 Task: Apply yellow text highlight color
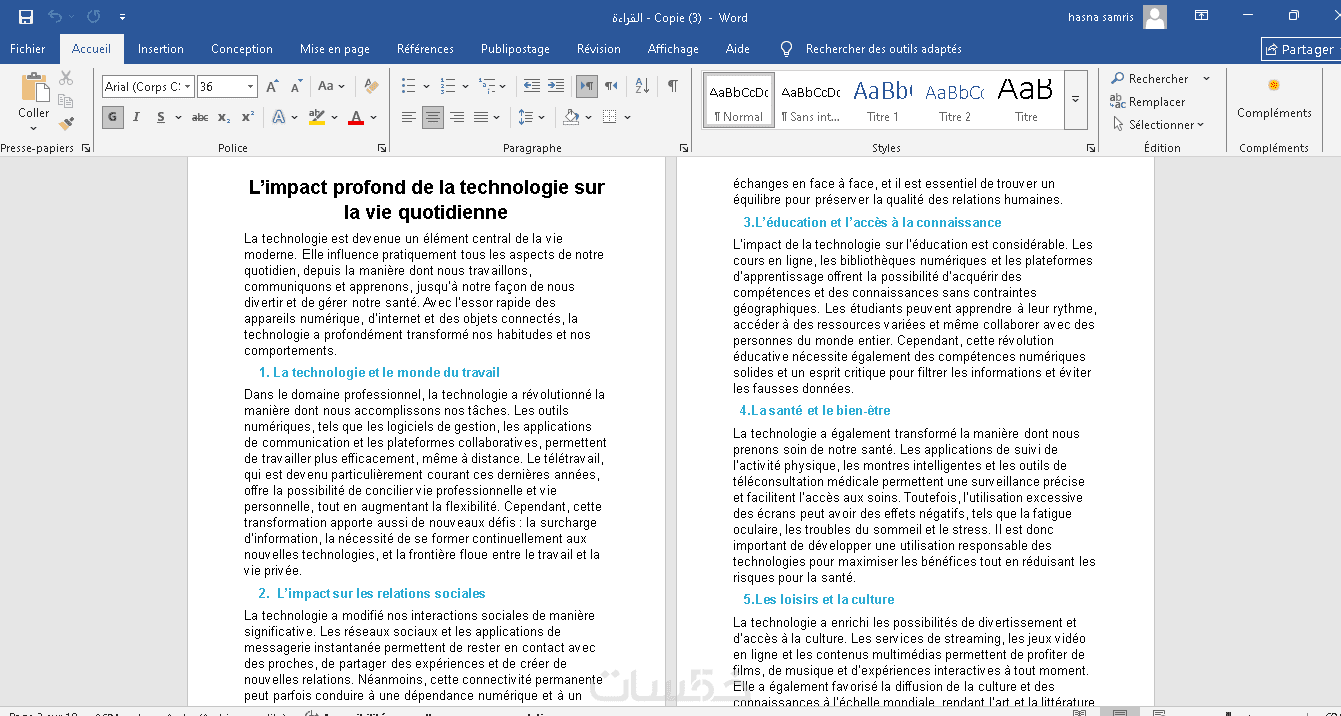(x=316, y=117)
